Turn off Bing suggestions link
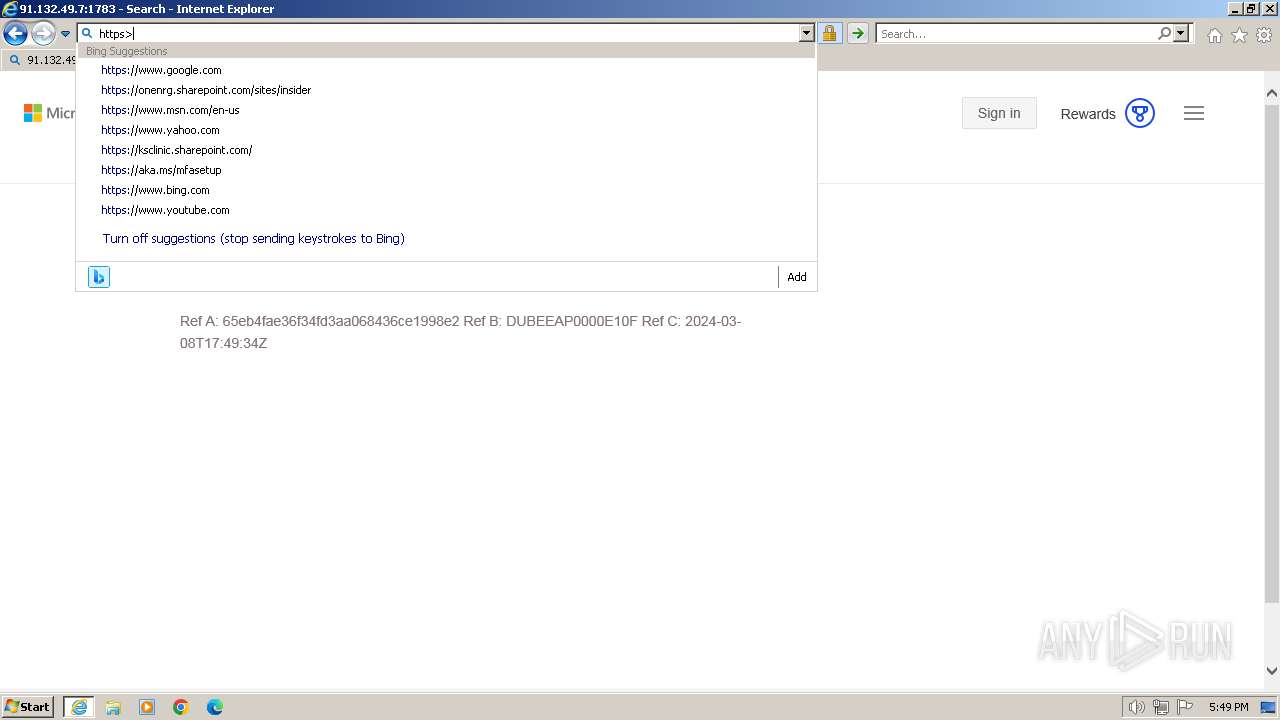 click(x=253, y=239)
